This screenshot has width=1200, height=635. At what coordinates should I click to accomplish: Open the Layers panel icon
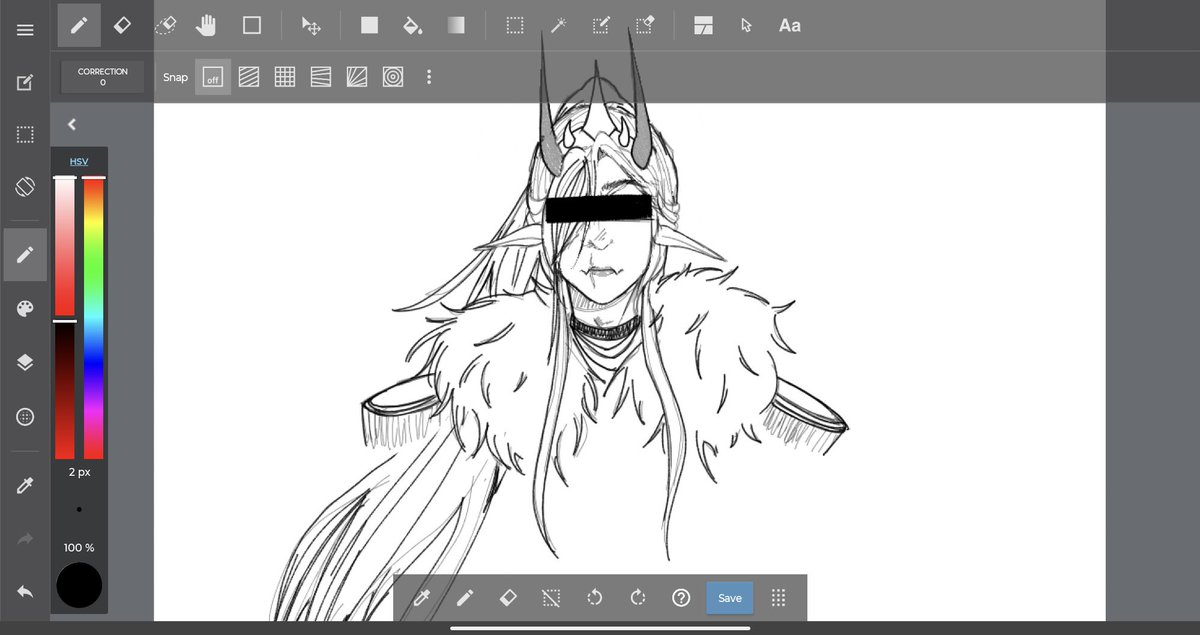pos(24,361)
